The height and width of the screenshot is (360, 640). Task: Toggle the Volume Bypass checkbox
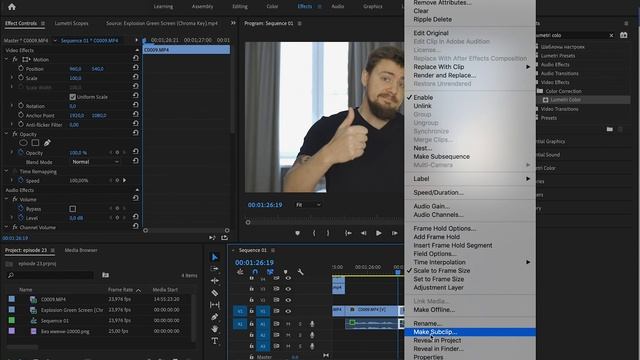click(x=72, y=209)
